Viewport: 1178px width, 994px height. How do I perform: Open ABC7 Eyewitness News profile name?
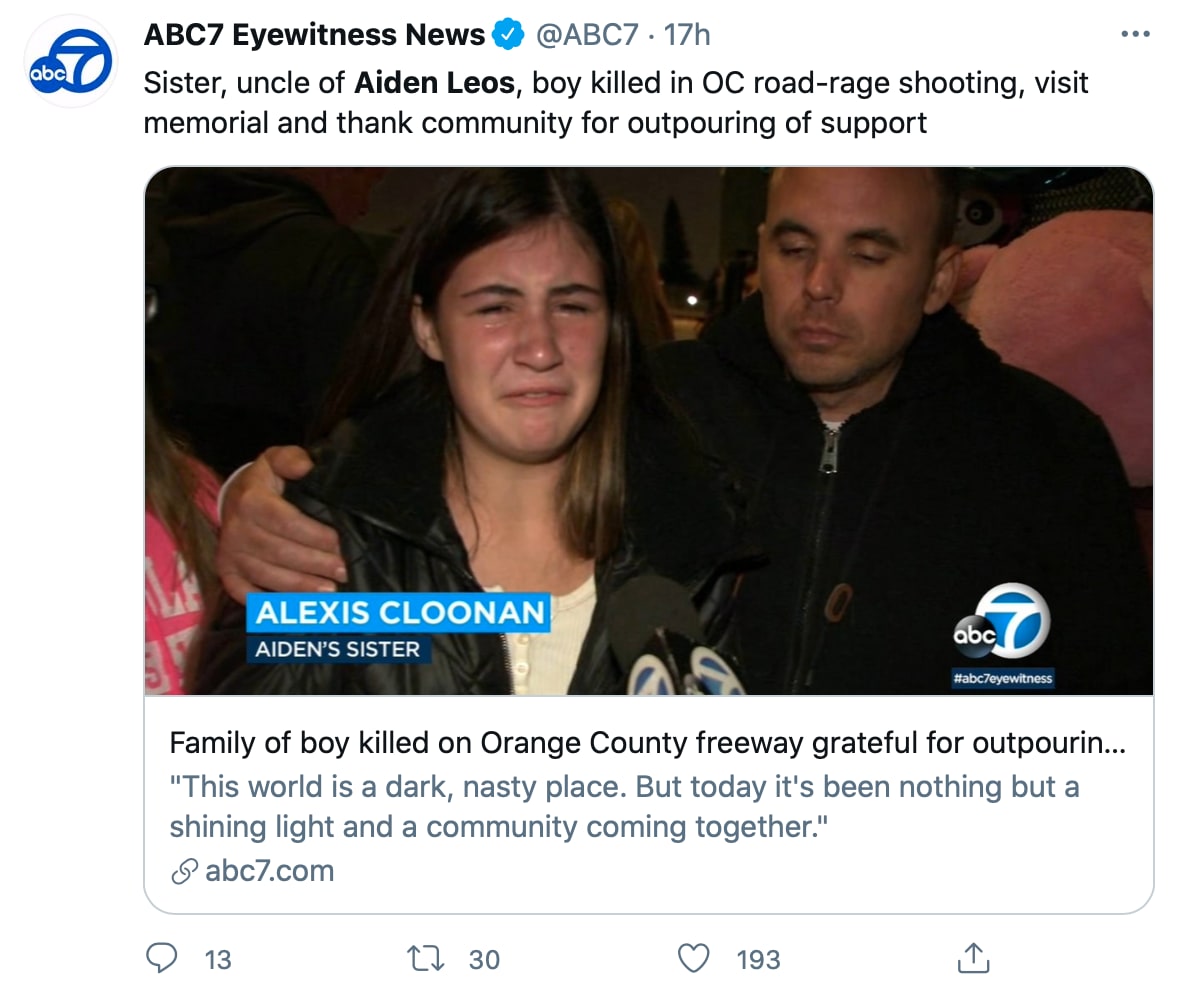[x=314, y=35]
